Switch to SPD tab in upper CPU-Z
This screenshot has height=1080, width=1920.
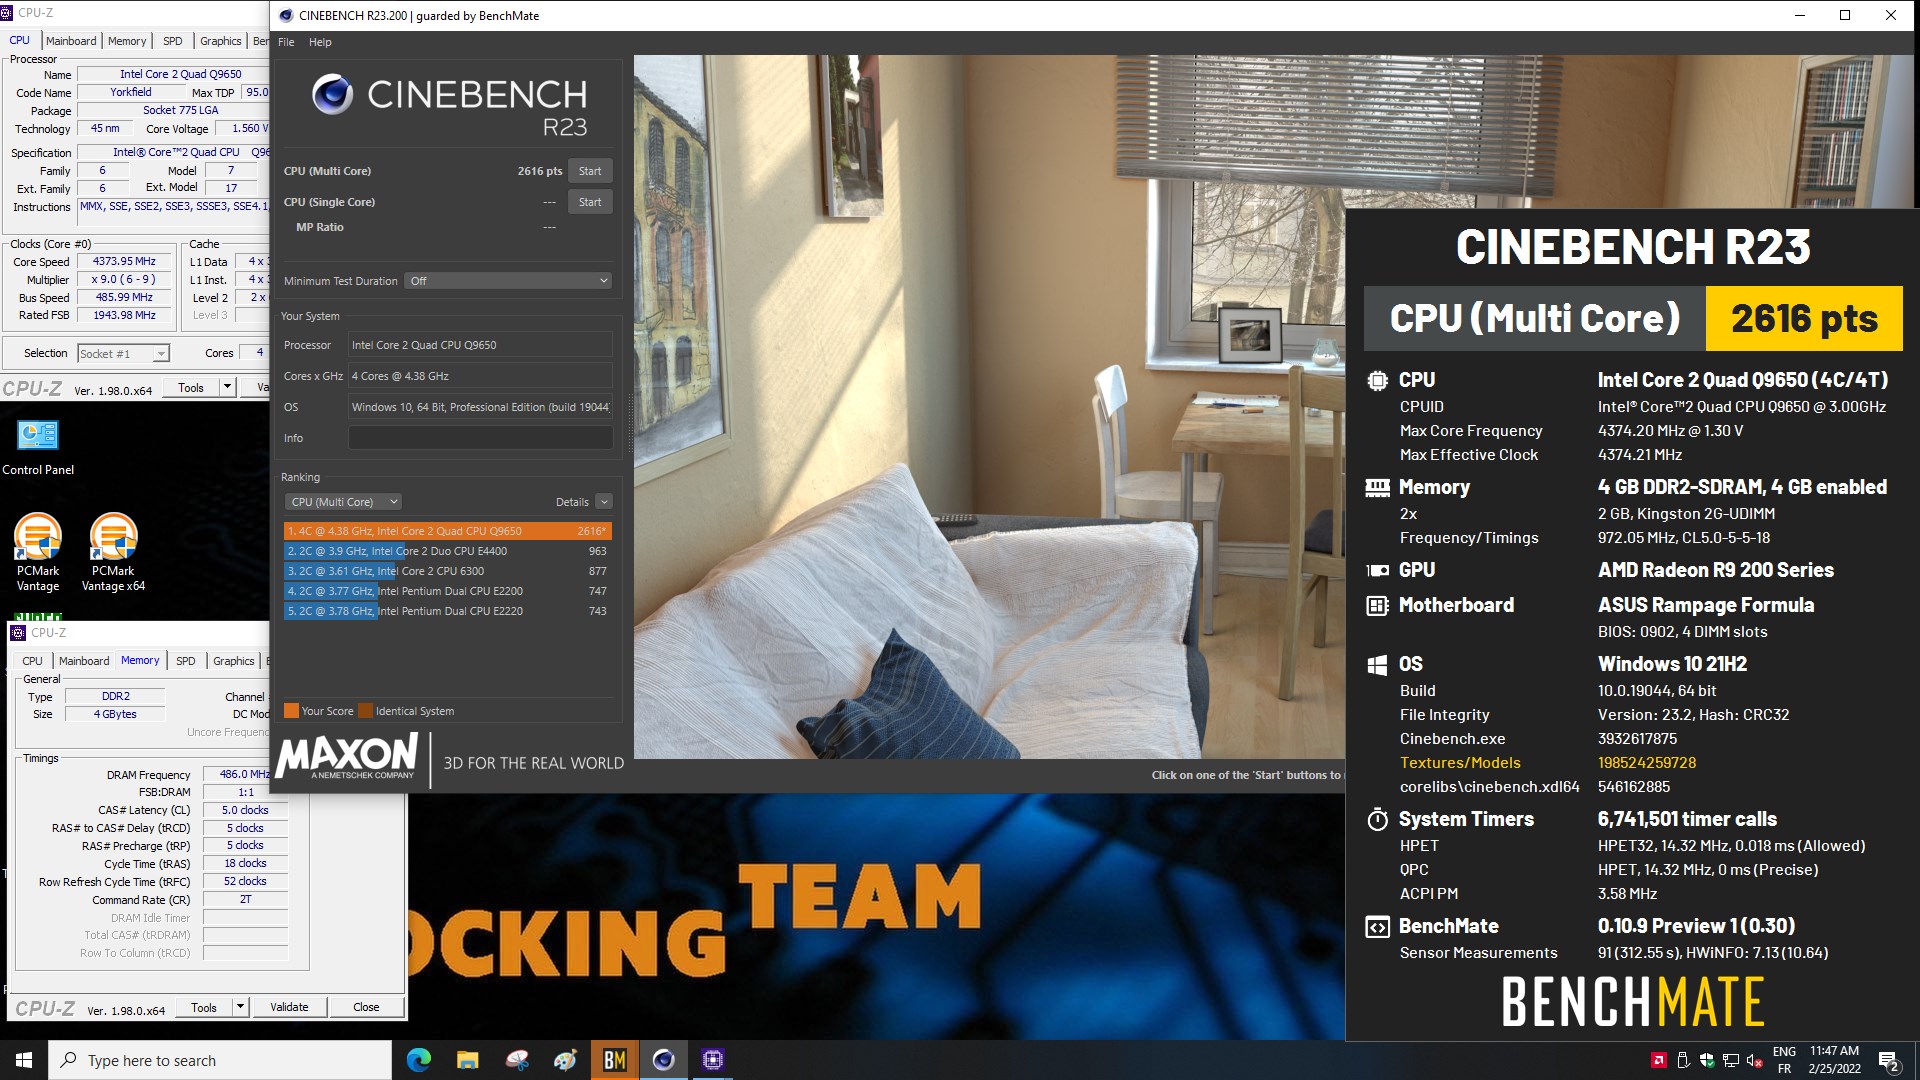[x=173, y=41]
